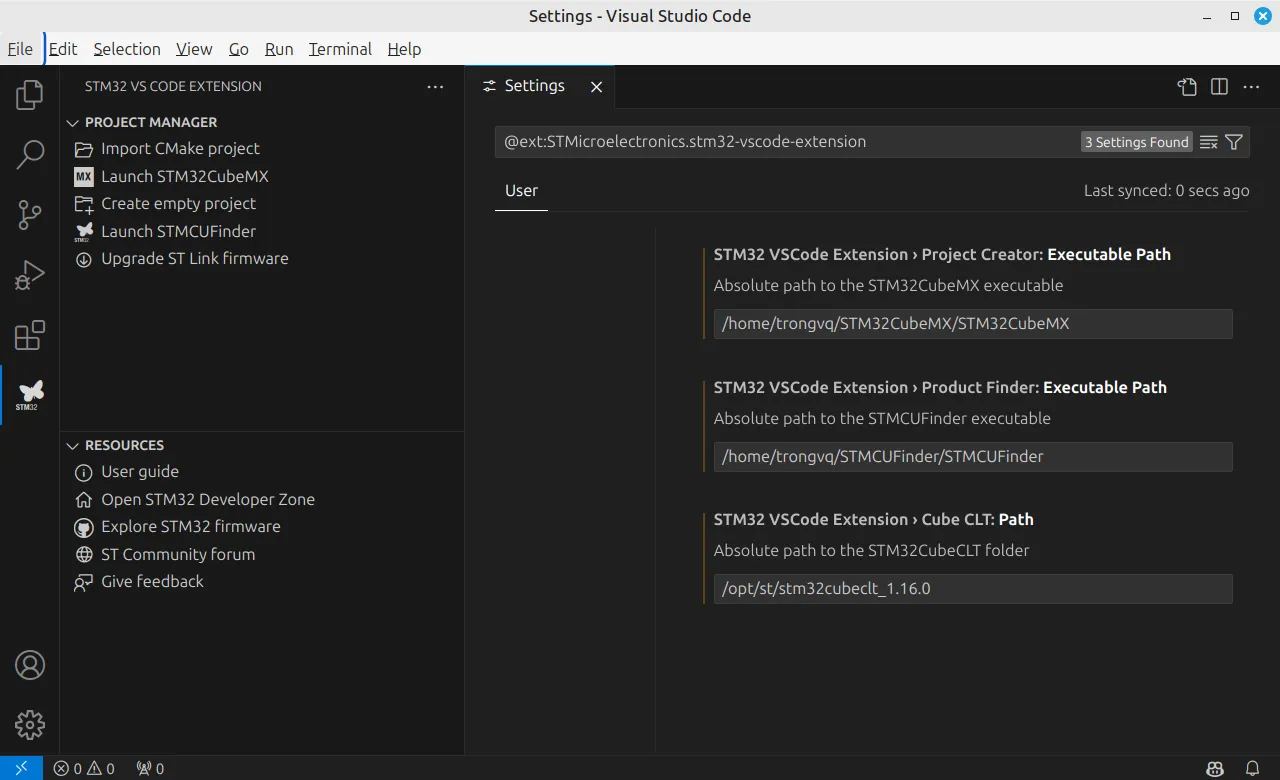Open the Help menu
The image size is (1280, 780).
[404, 49]
